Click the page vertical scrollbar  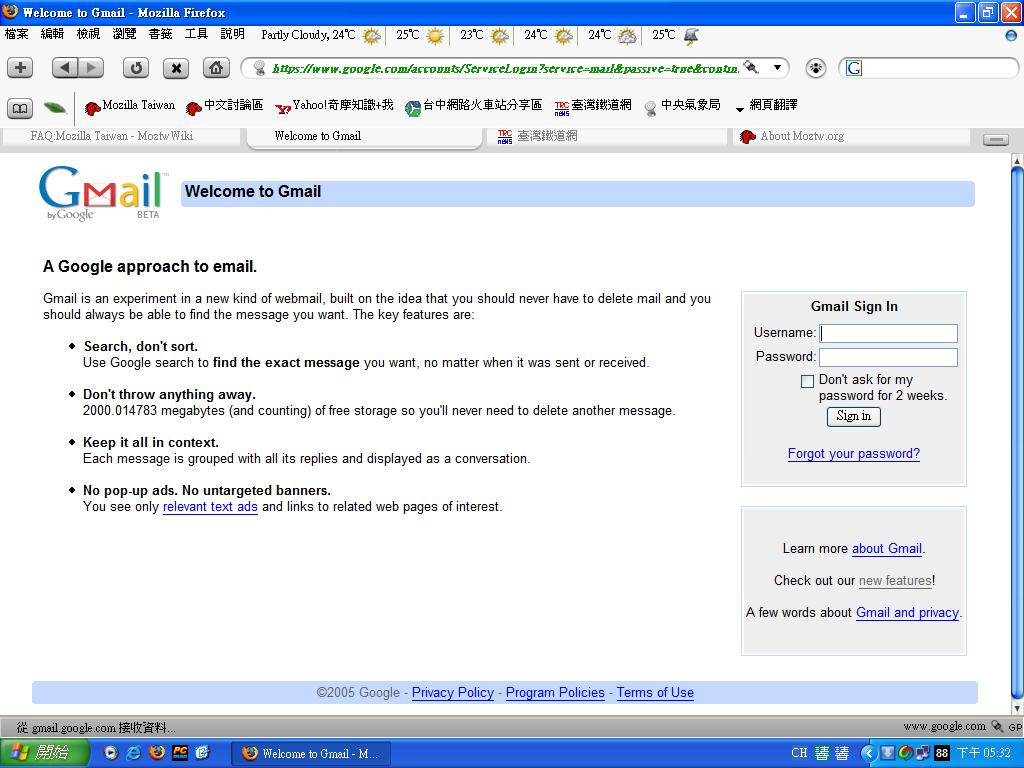(x=1017, y=430)
